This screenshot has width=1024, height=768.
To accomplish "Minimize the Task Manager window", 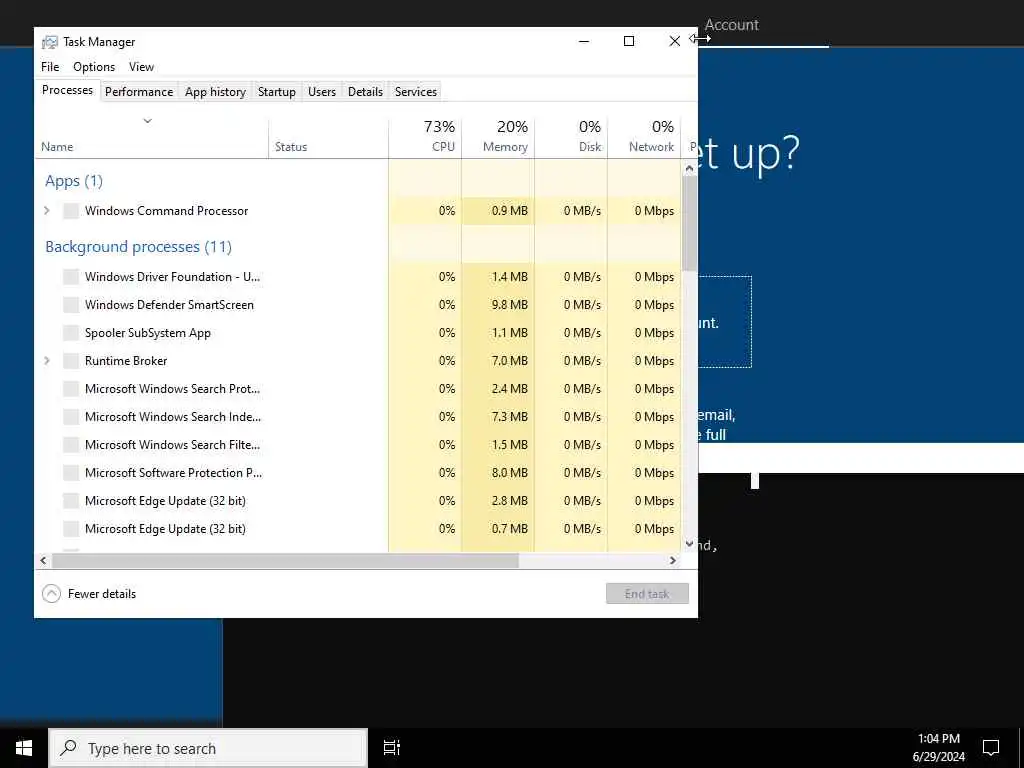I will tap(584, 41).
